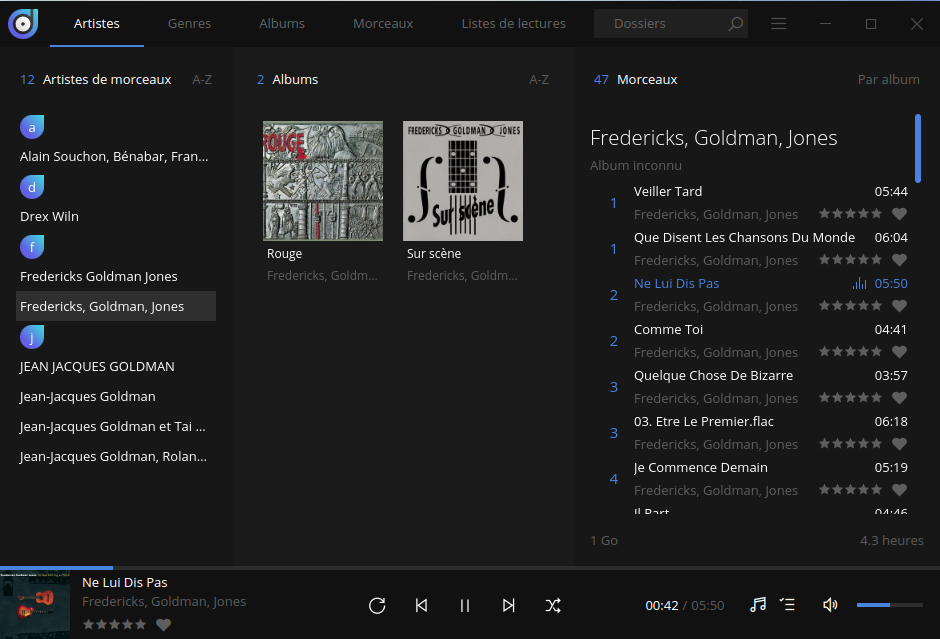Jump to letter 'j' artist header
This screenshot has width=940, height=639.
(32, 337)
